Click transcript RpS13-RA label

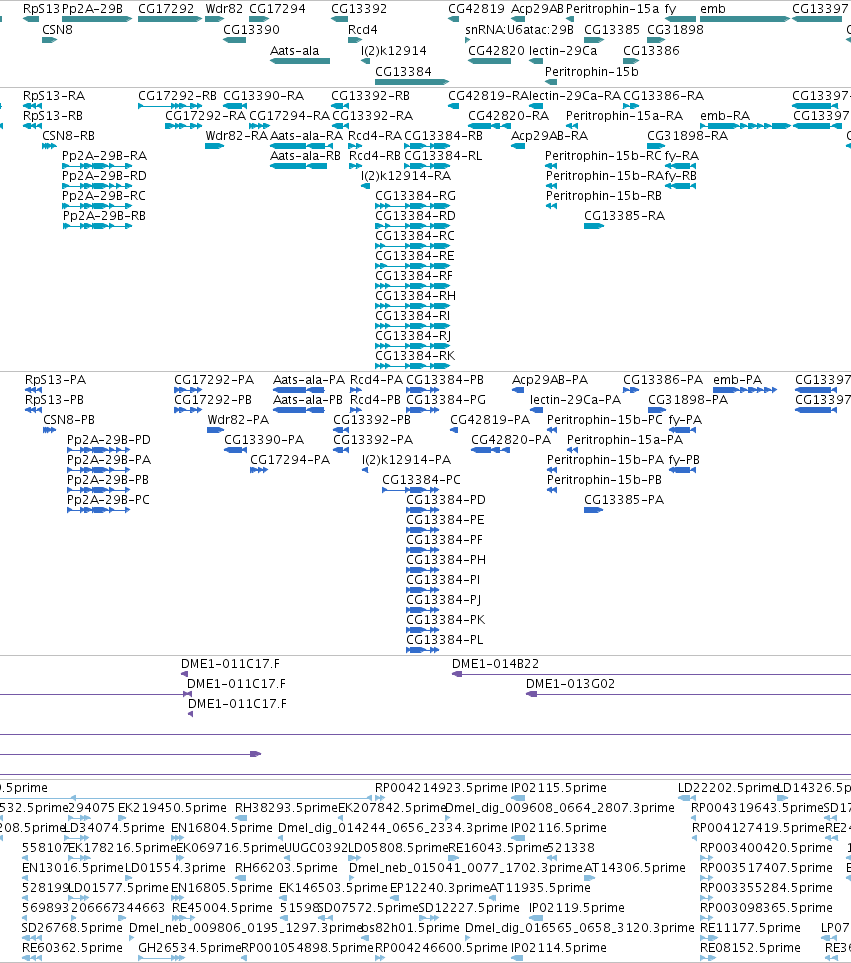coord(54,96)
